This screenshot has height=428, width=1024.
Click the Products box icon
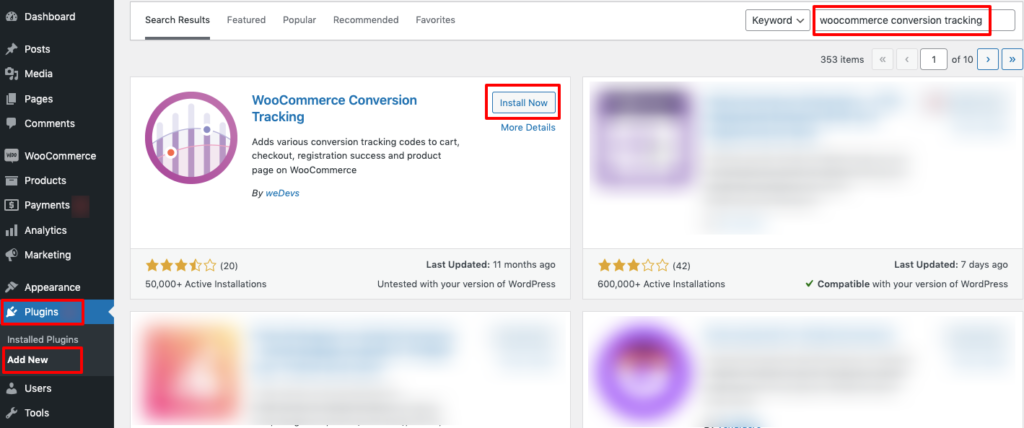coord(11,180)
